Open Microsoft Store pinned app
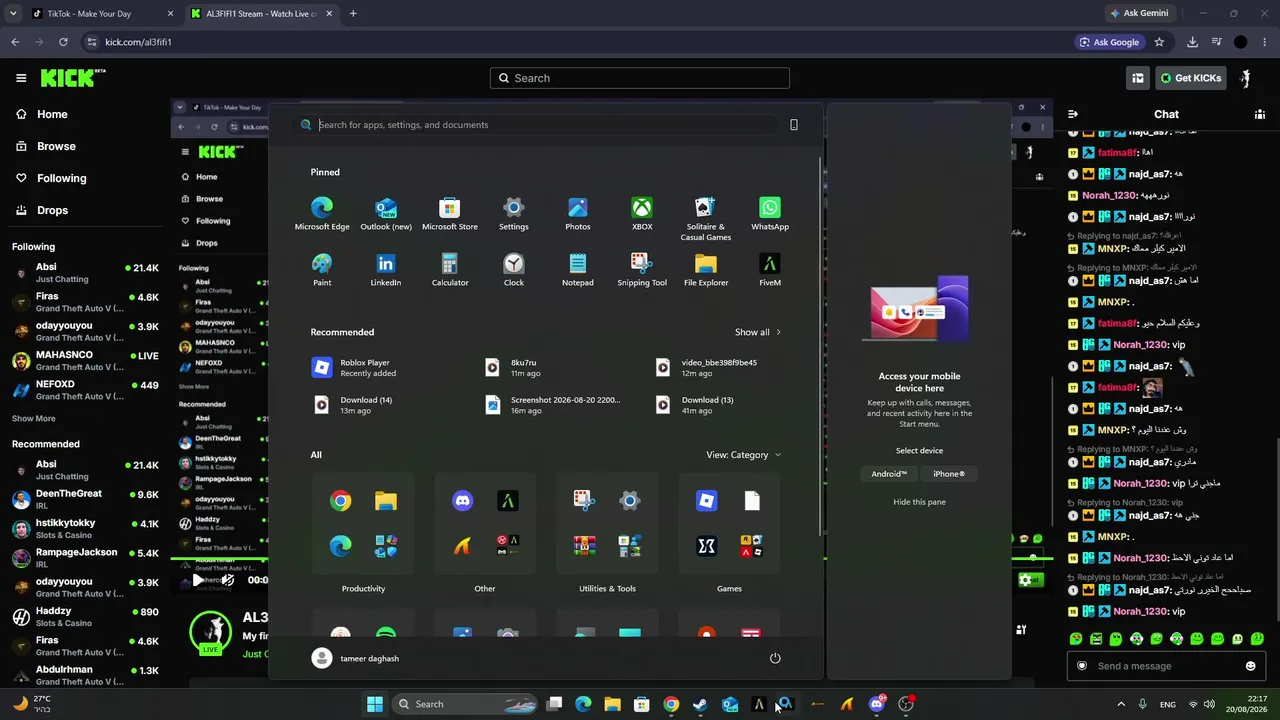This screenshot has width=1280, height=720. click(x=450, y=214)
